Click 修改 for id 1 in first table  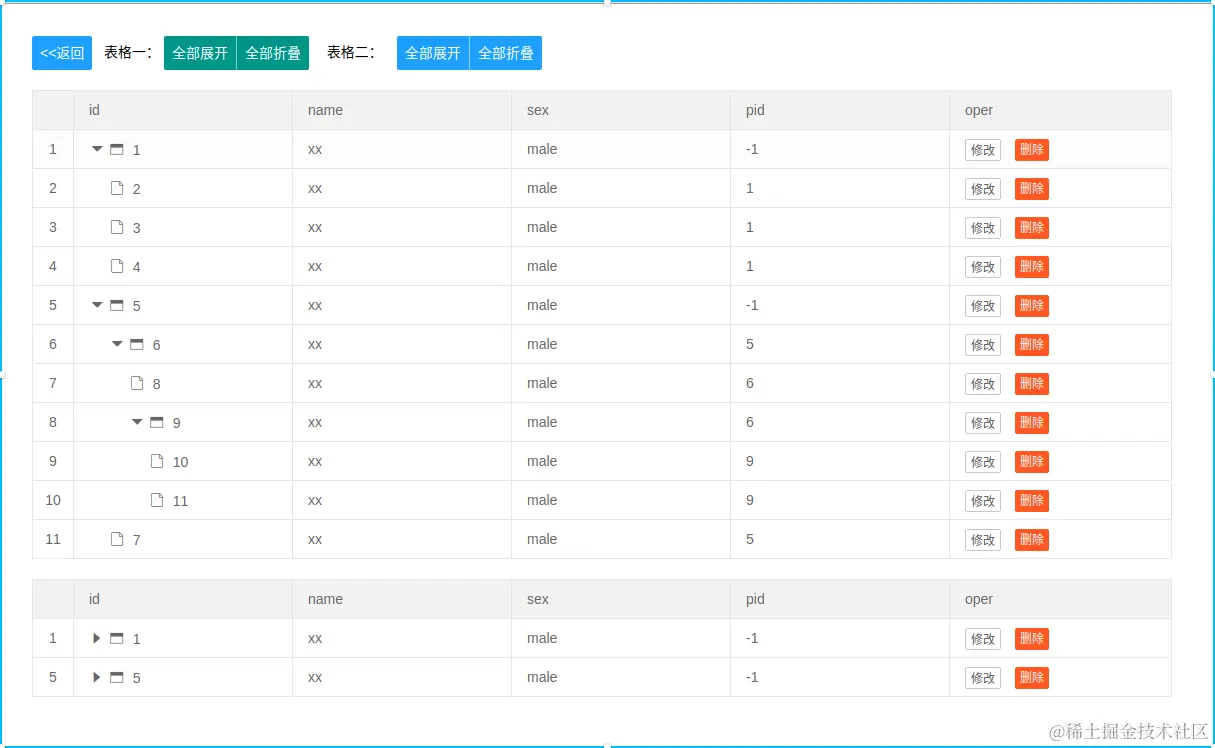pyautogui.click(x=983, y=150)
